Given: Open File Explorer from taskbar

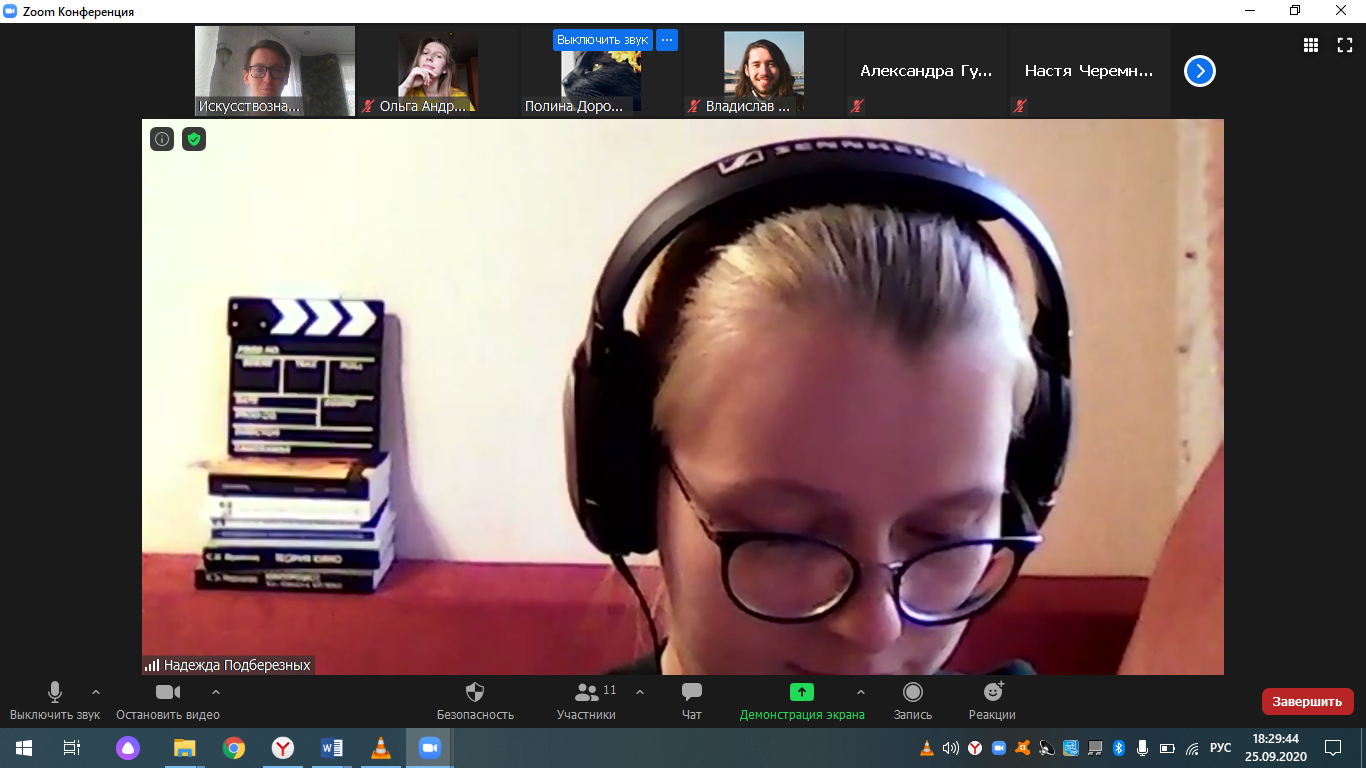Looking at the screenshot, I should (185, 747).
